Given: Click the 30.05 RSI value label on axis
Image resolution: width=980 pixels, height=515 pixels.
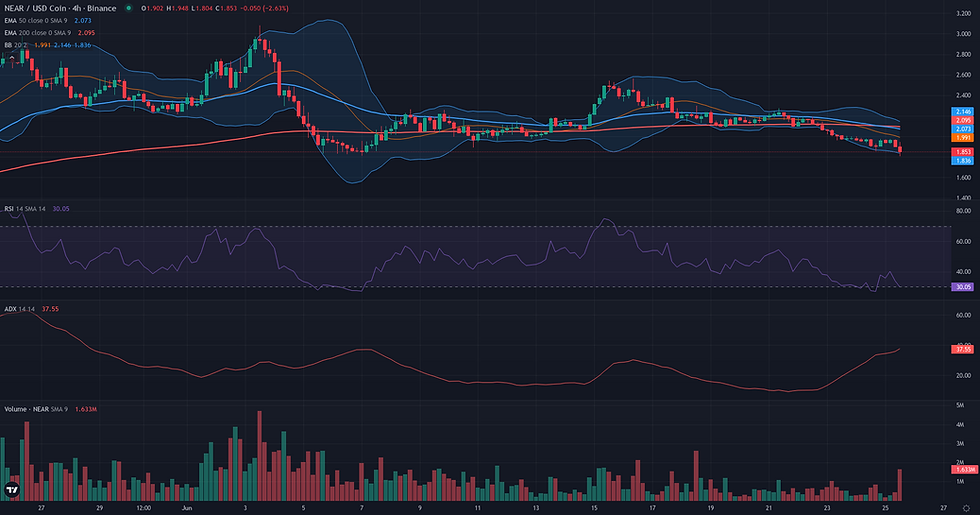Looking at the screenshot, I should coord(962,287).
